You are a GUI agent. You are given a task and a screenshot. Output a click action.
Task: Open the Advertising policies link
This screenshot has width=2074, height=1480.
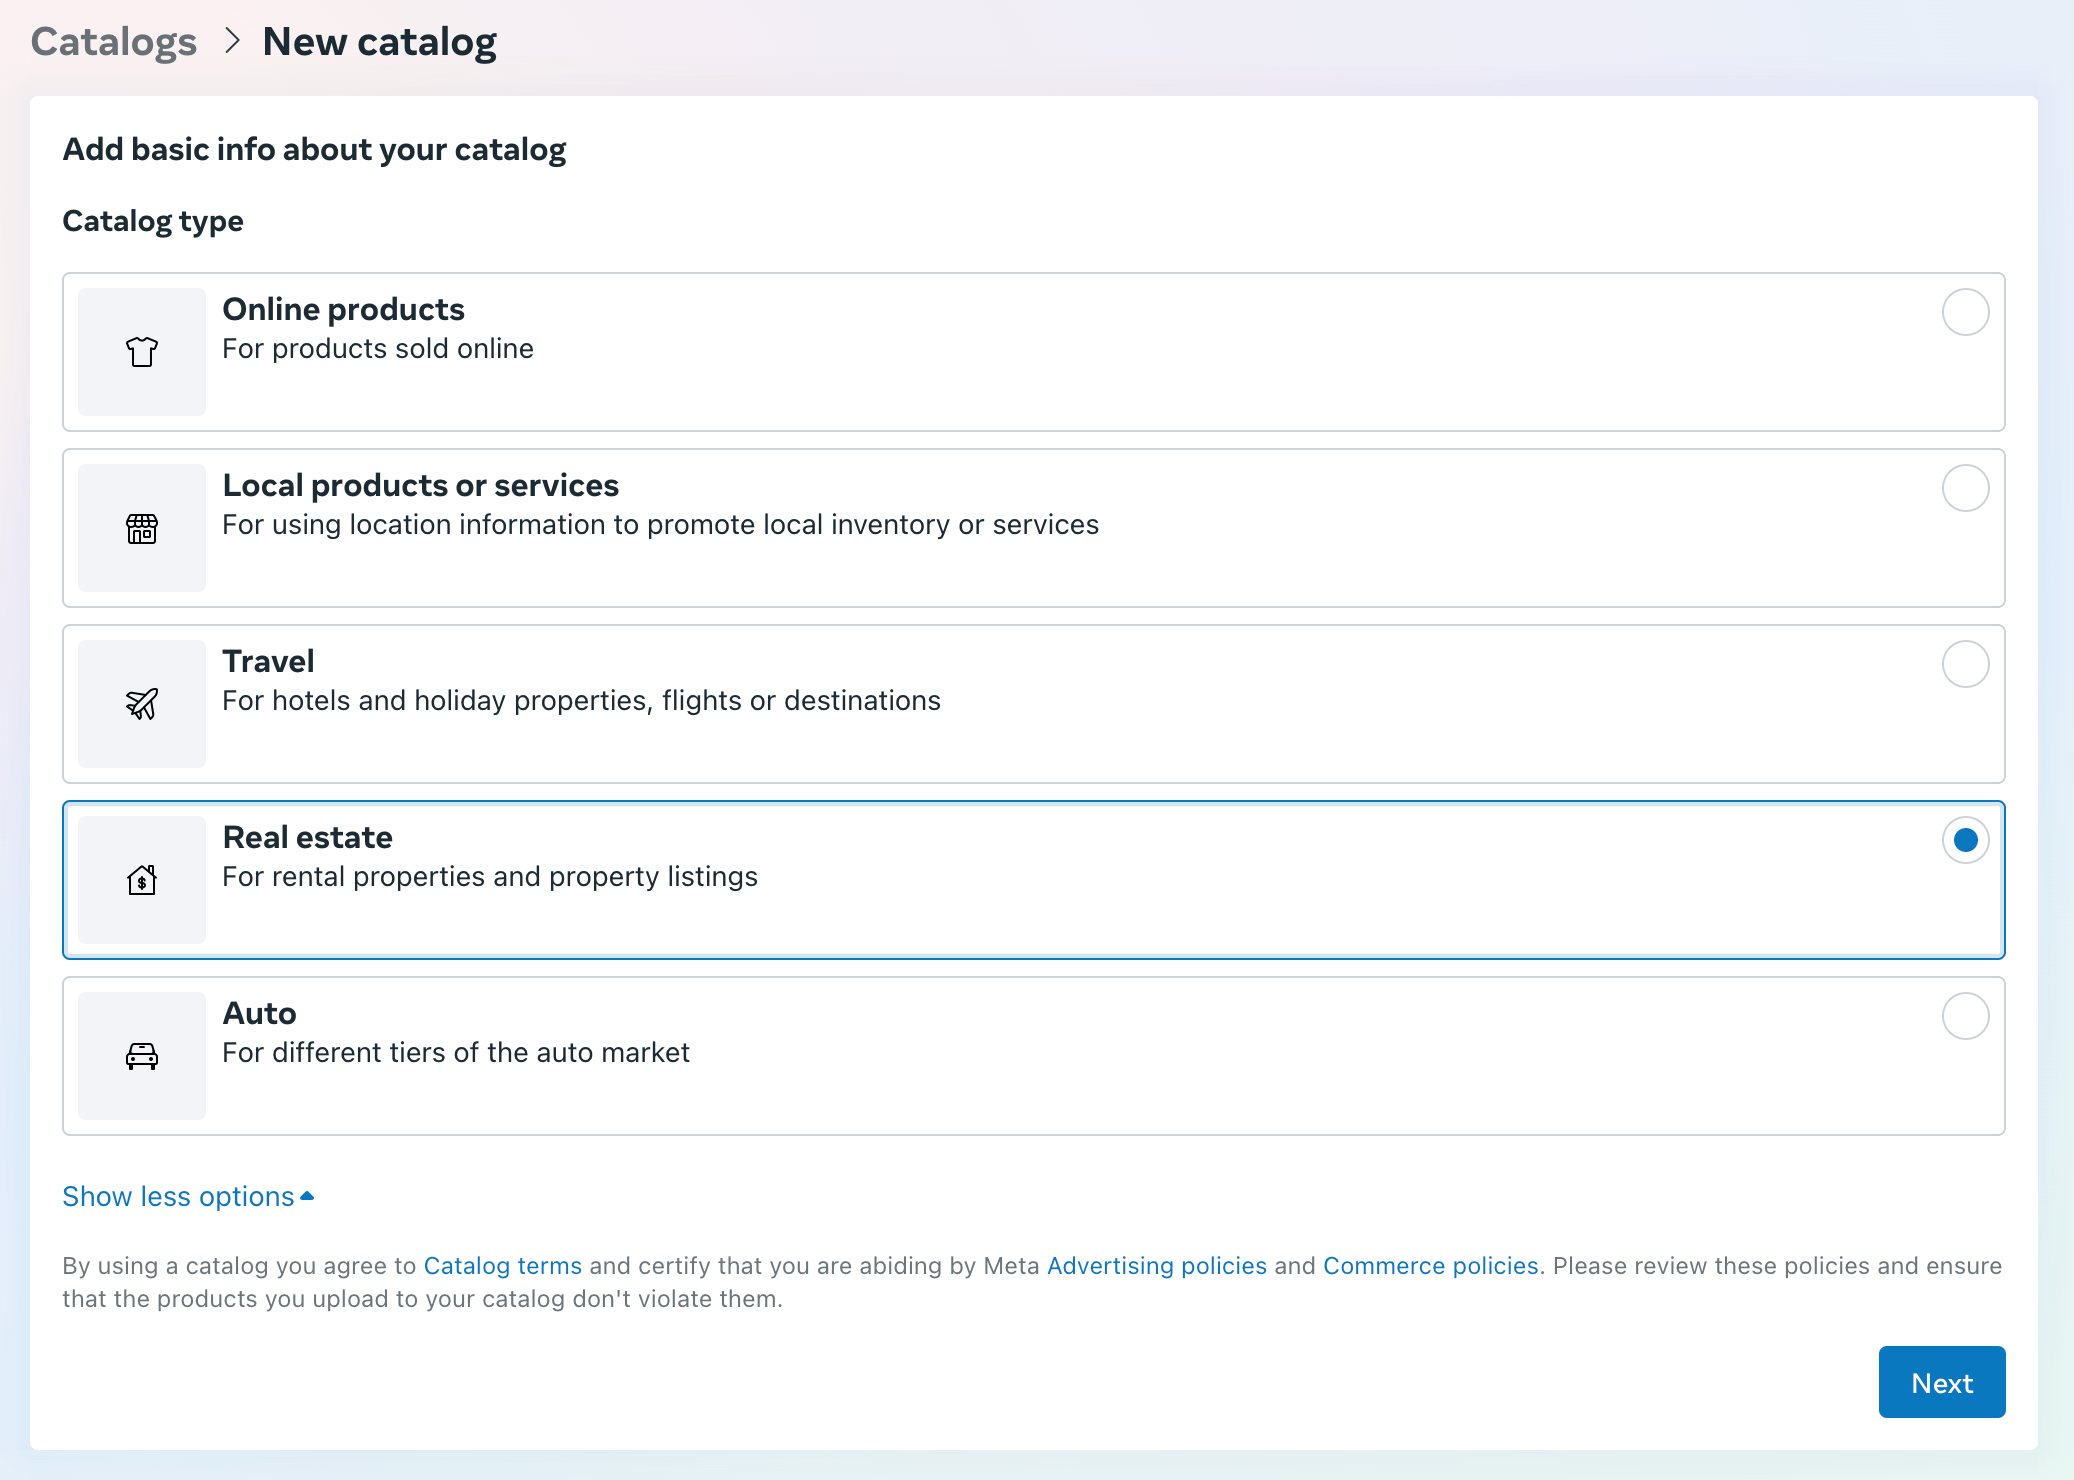(1156, 1265)
